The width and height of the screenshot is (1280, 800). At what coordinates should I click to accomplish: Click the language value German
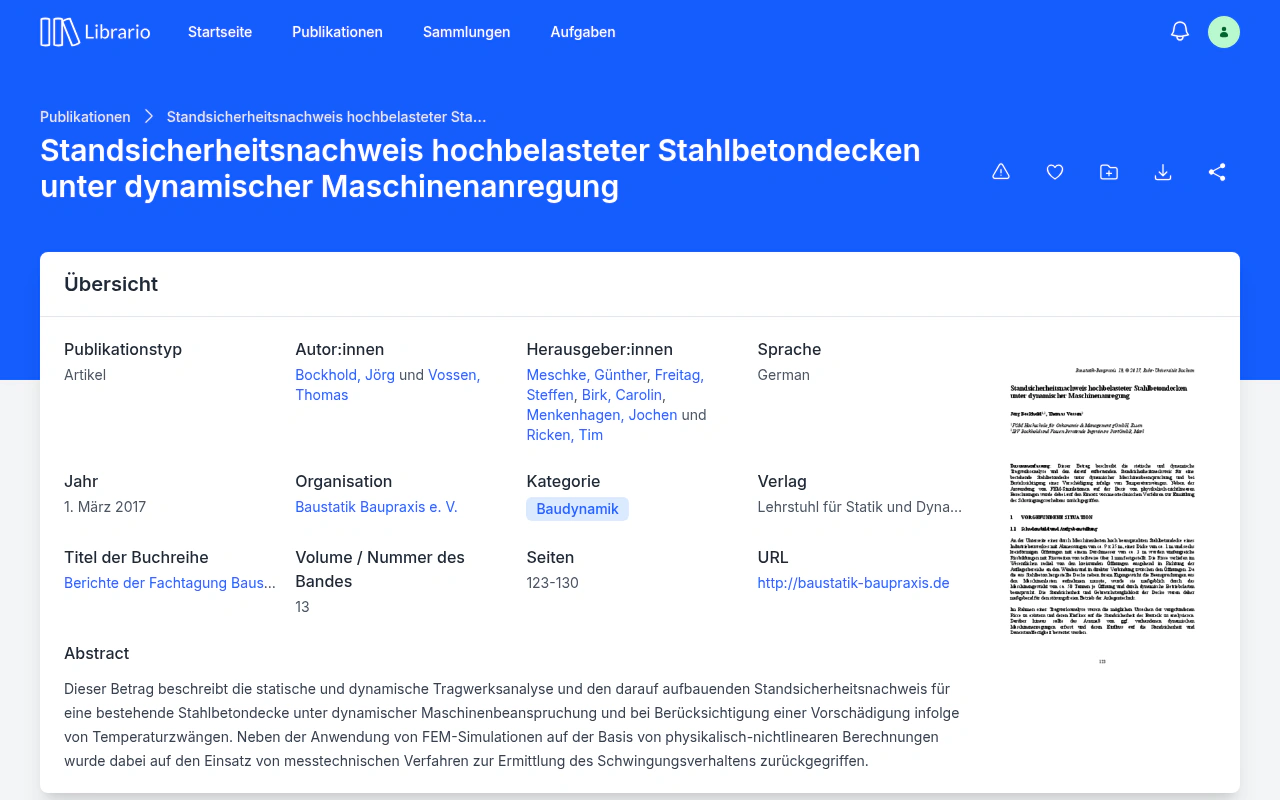coord(783,375)
